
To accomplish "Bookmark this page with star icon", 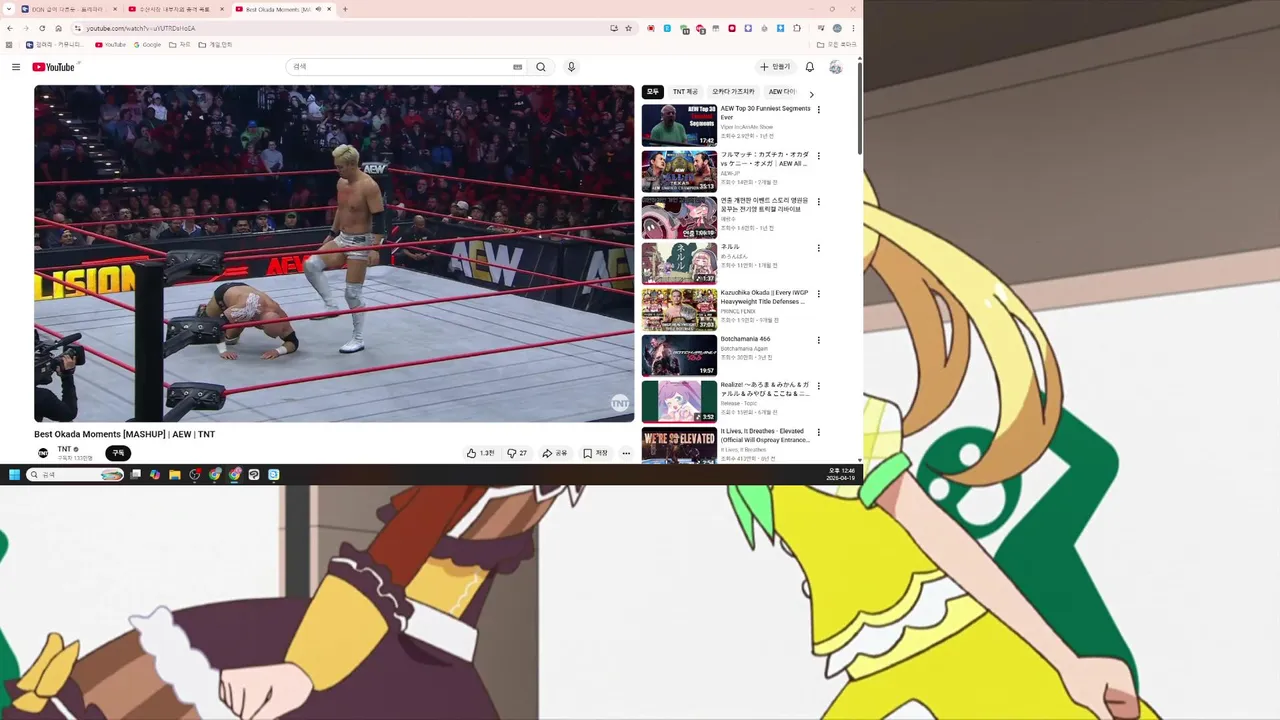I will (628, 28).
